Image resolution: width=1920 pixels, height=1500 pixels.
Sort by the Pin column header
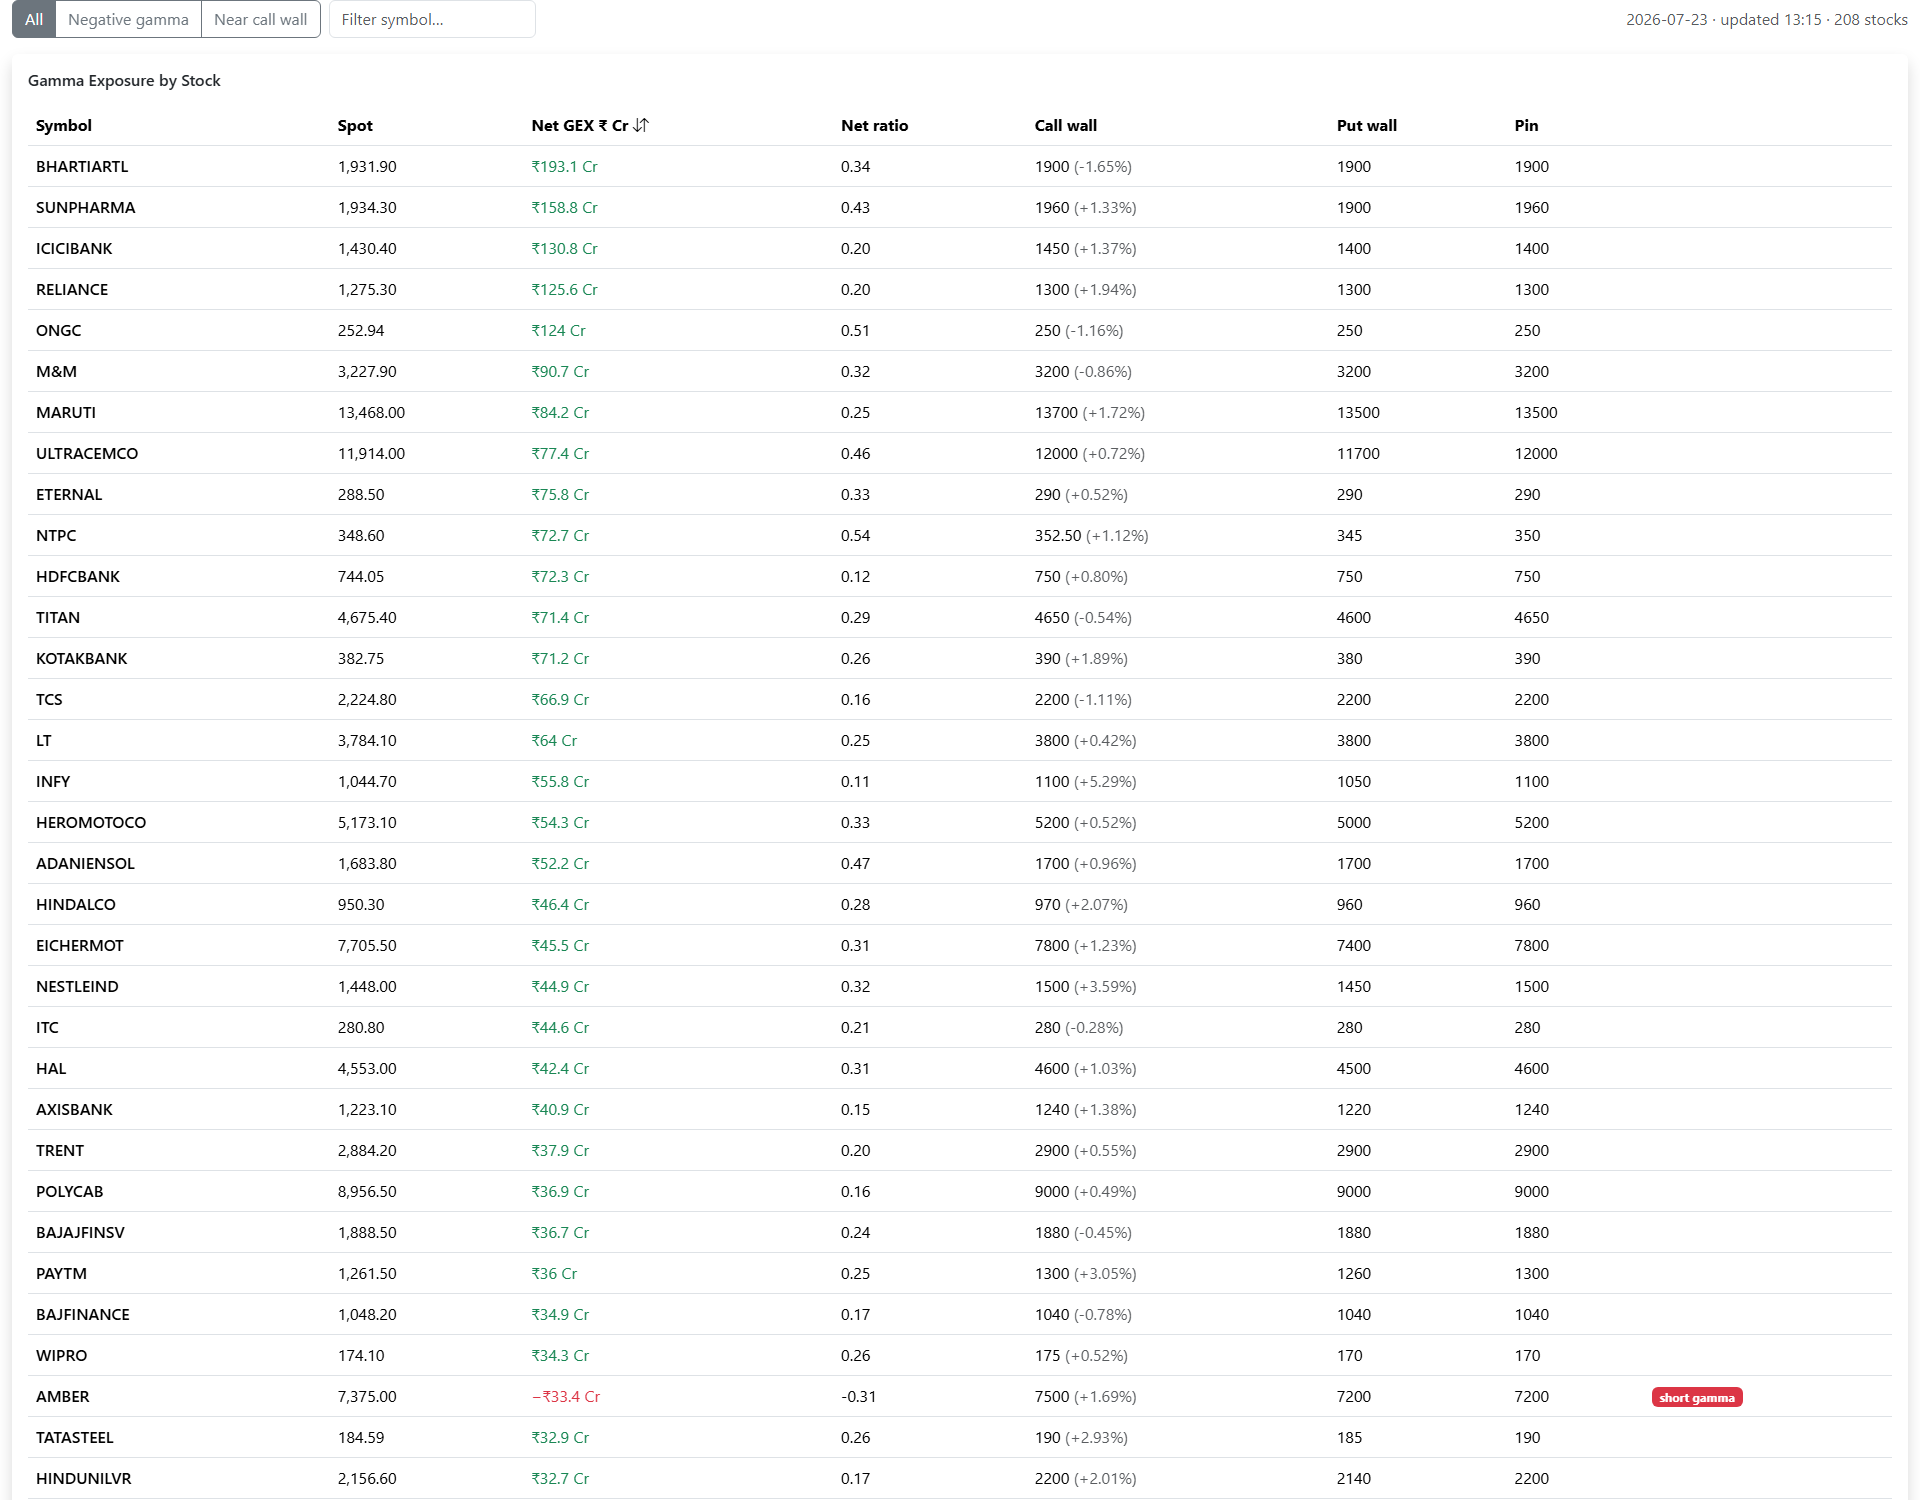point(1526,125)
